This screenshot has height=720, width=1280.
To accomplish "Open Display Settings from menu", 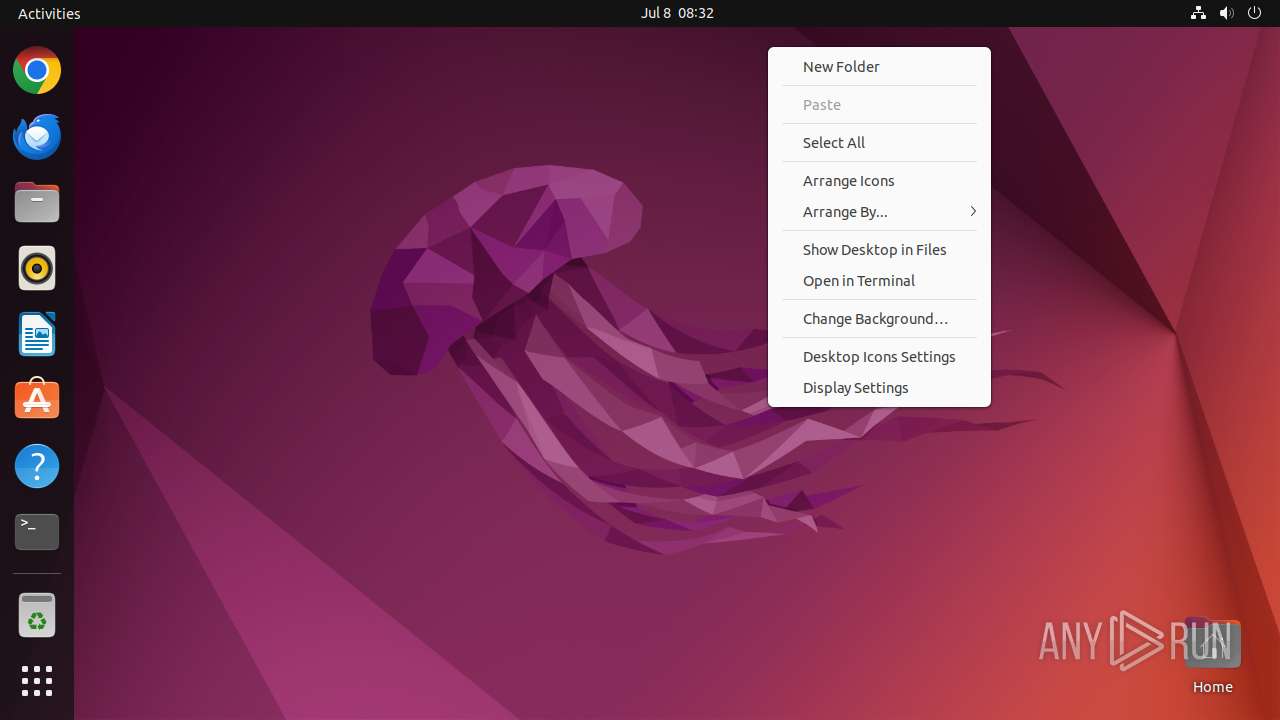I will [x=879, y=388].
